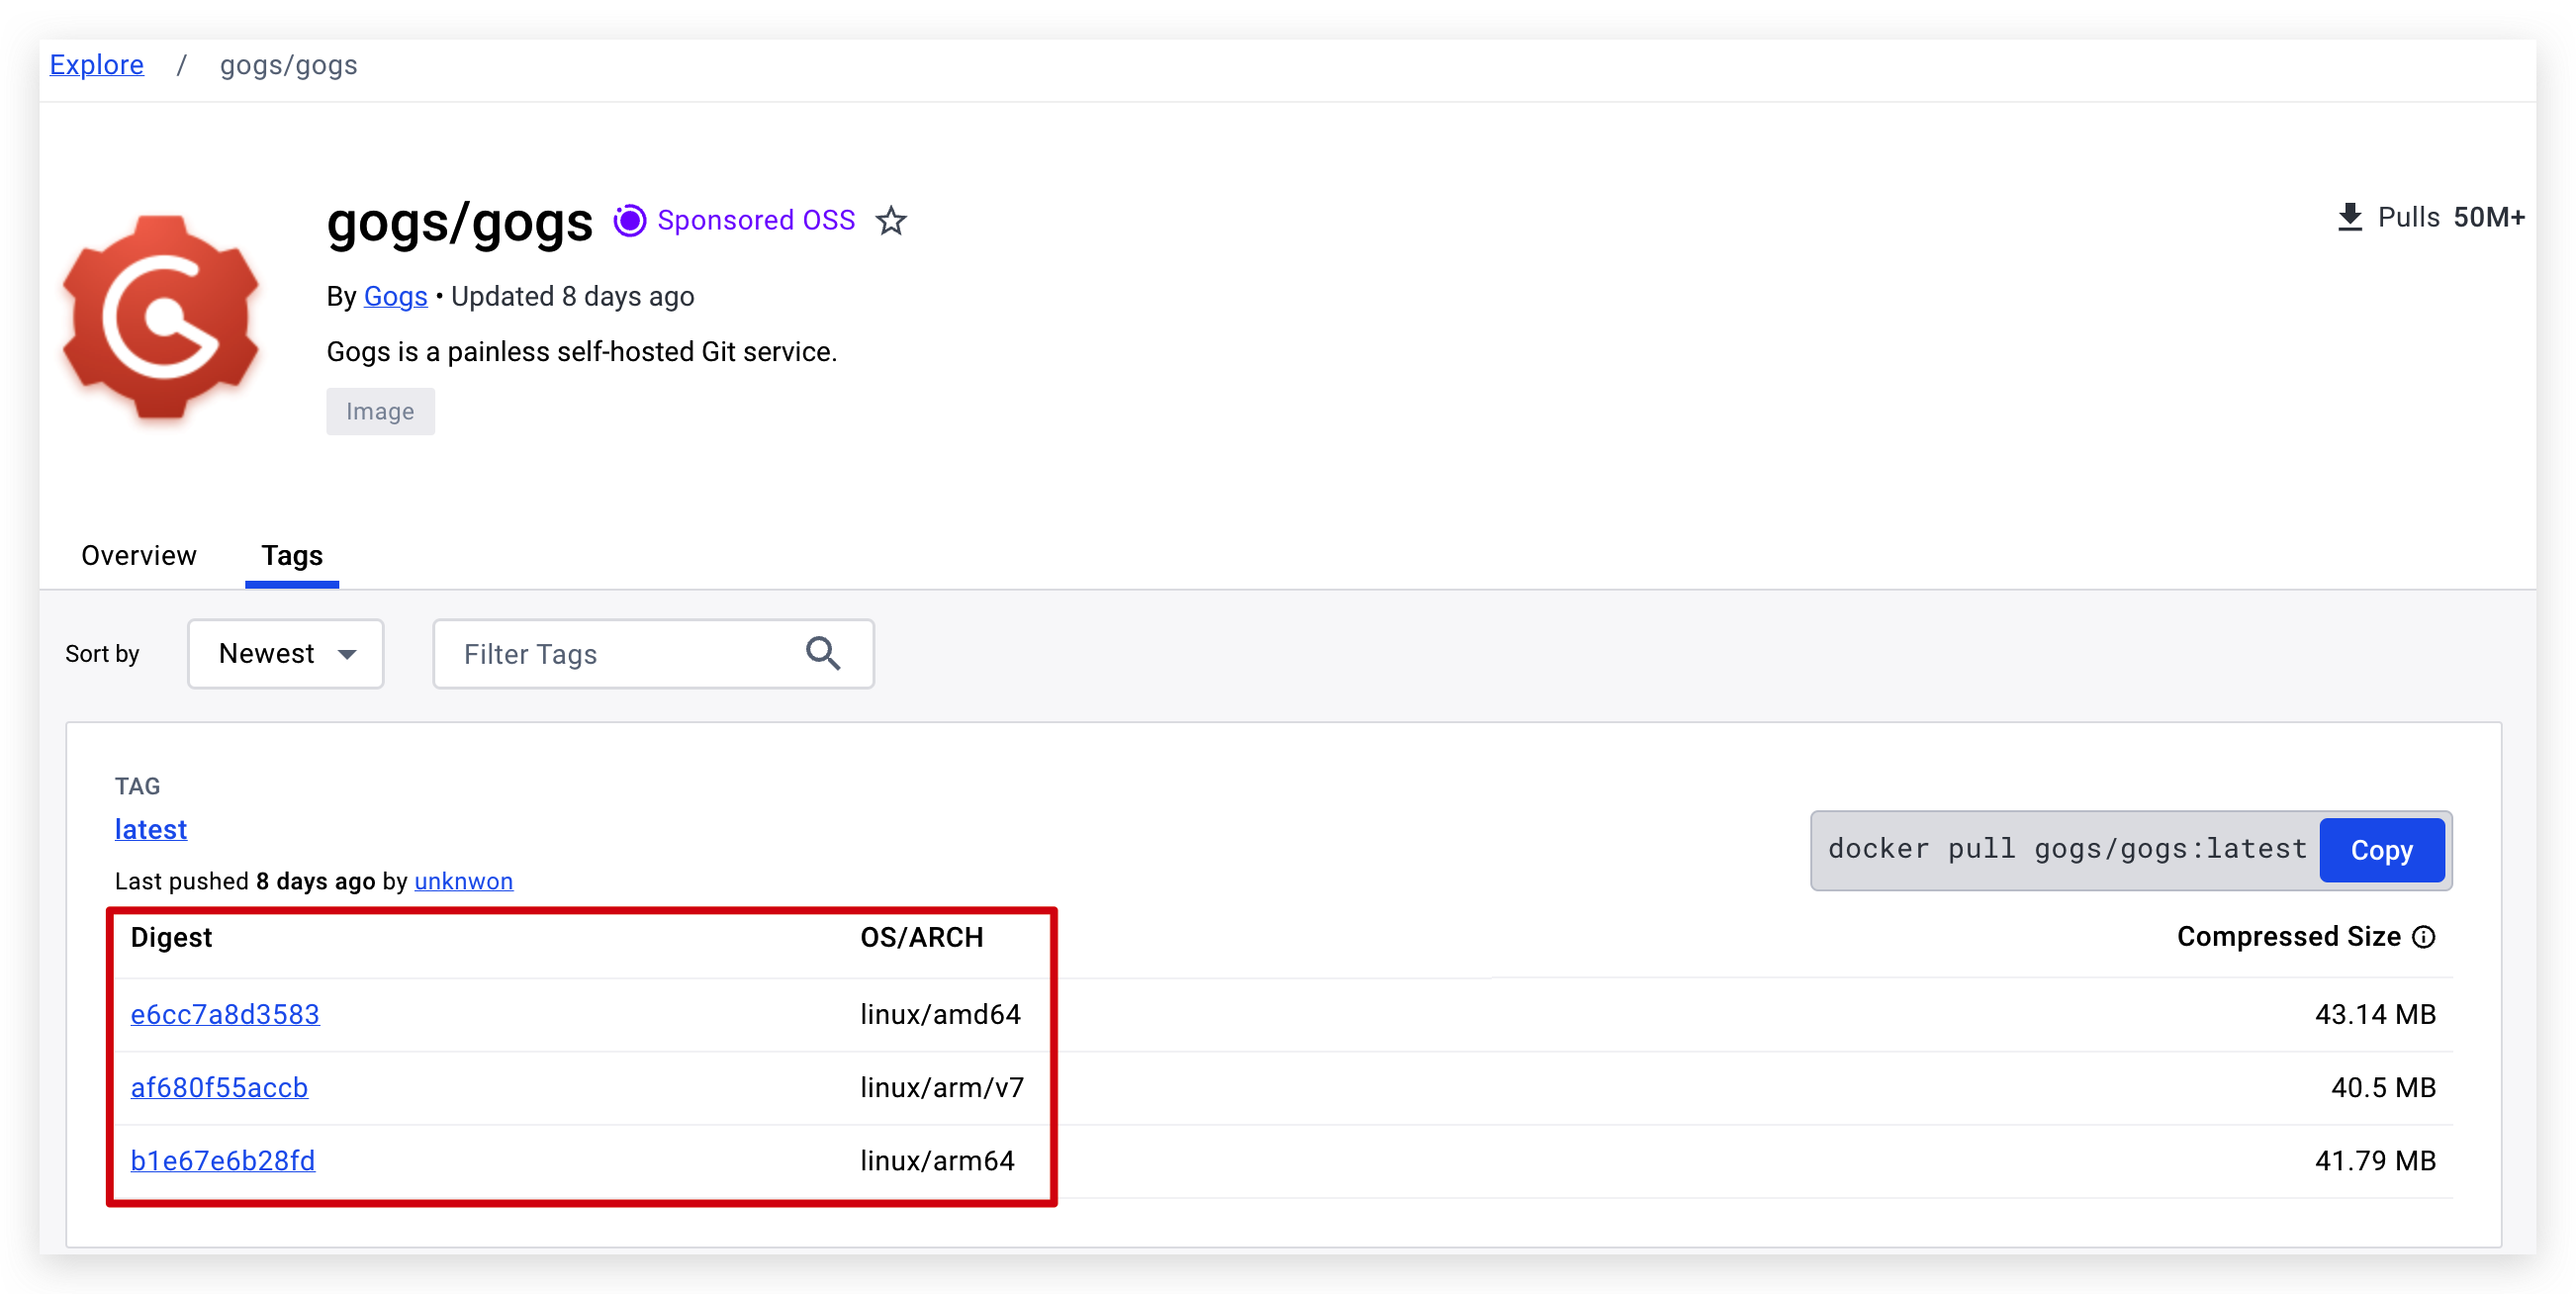Click the Sponsored OSS label text
This screenshot has width=2576, height=1294.
point(756,220)
